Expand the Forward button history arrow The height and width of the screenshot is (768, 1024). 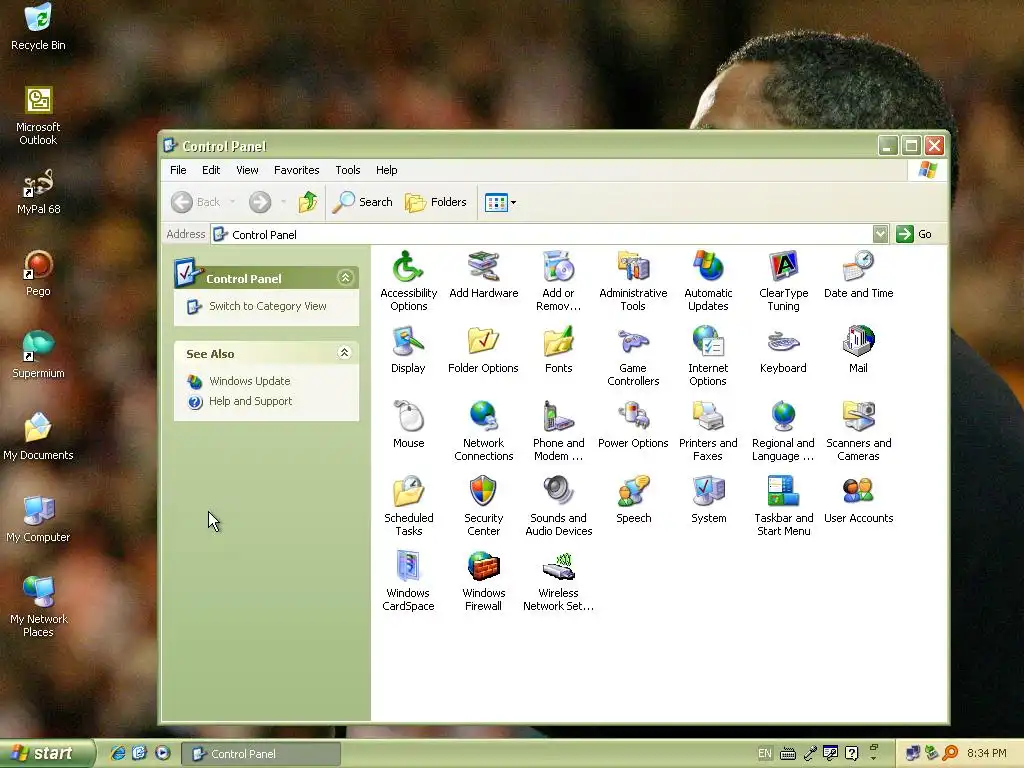(283, 202)
